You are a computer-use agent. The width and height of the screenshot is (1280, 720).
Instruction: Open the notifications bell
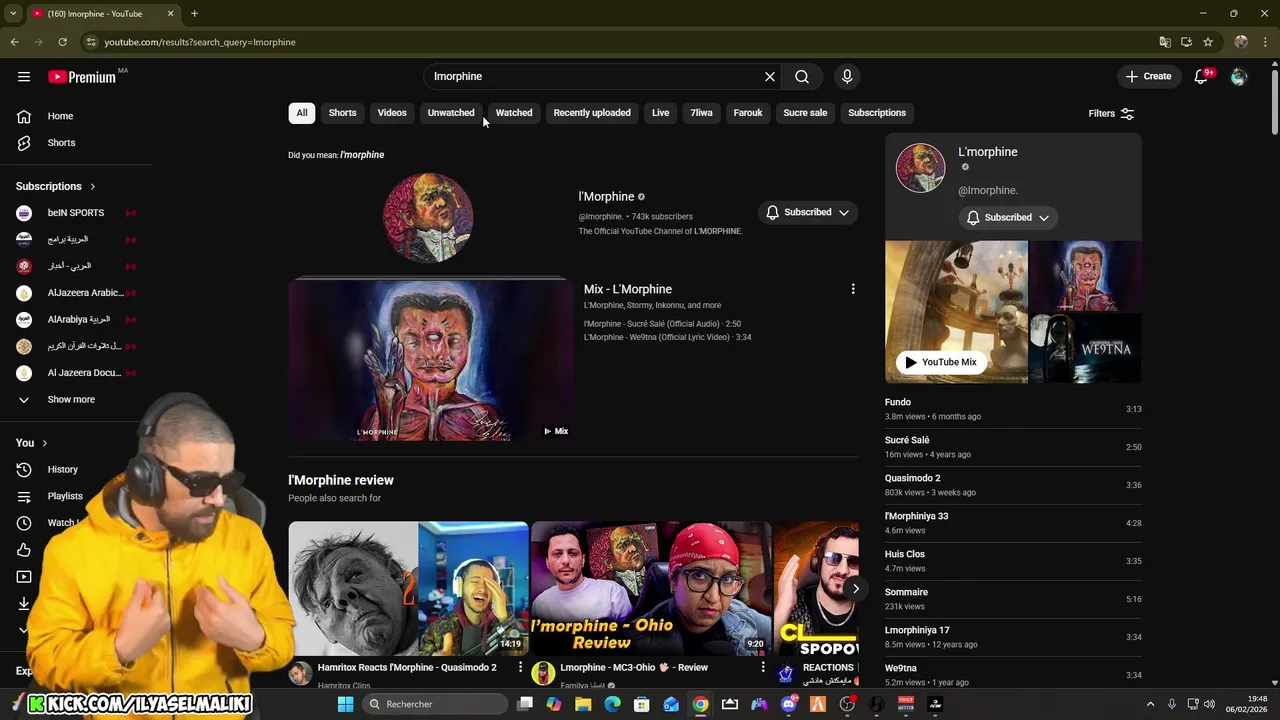click(x=1202, y=76)
